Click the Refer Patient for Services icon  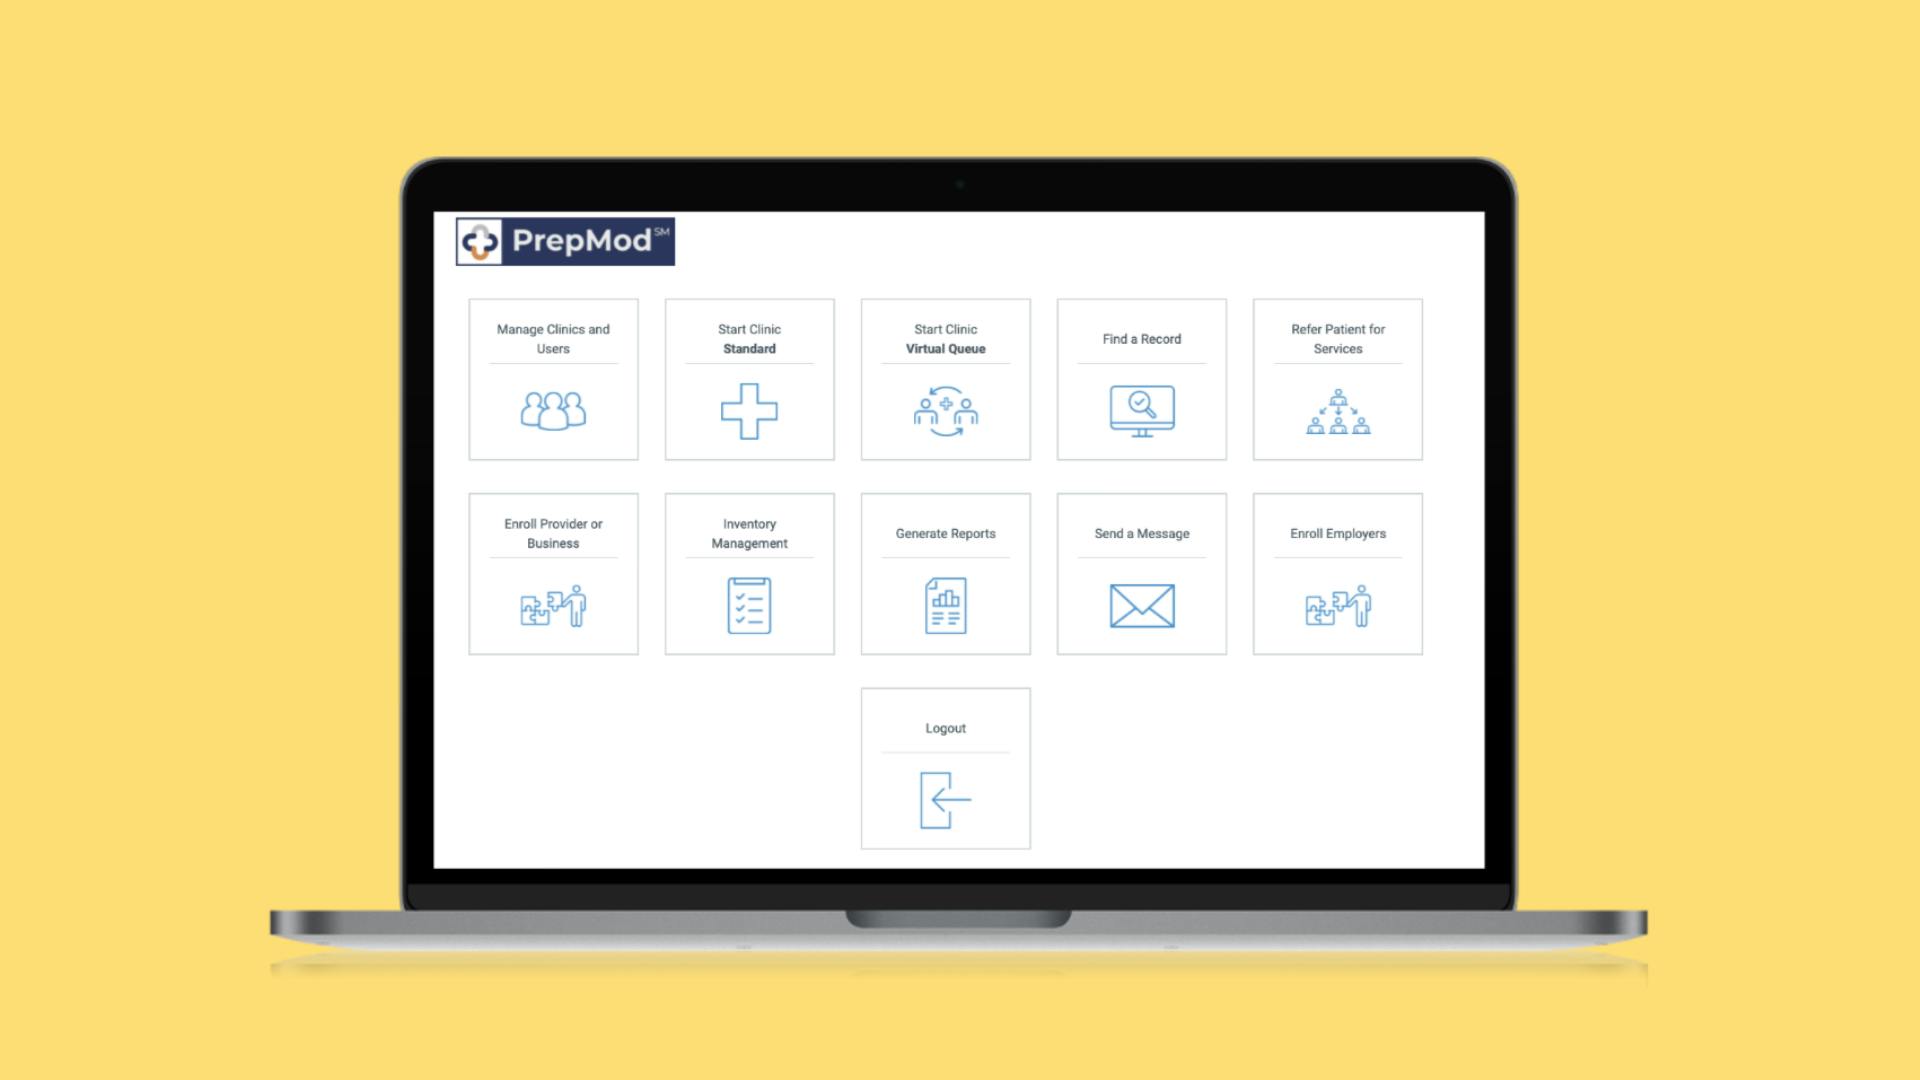(1335, 410)
